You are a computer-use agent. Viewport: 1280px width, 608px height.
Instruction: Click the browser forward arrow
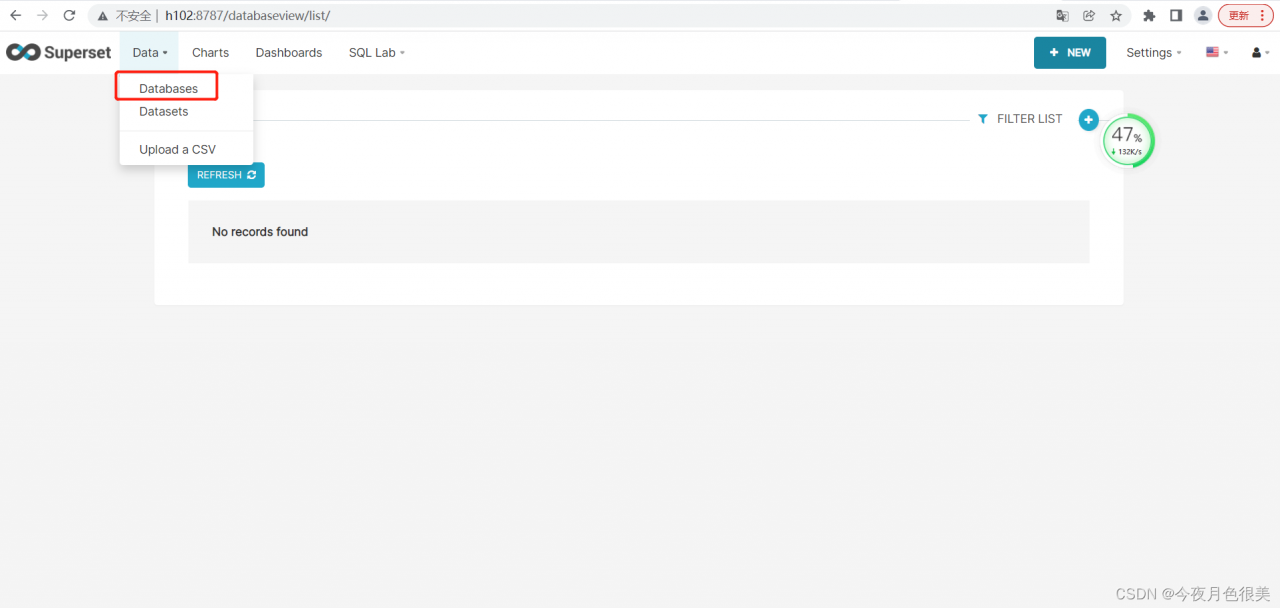[x=42, y=16]
